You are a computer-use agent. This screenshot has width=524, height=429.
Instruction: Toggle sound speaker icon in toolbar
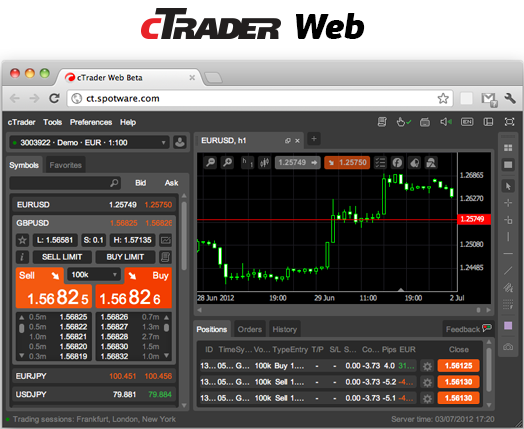click(x=446, y=122)
